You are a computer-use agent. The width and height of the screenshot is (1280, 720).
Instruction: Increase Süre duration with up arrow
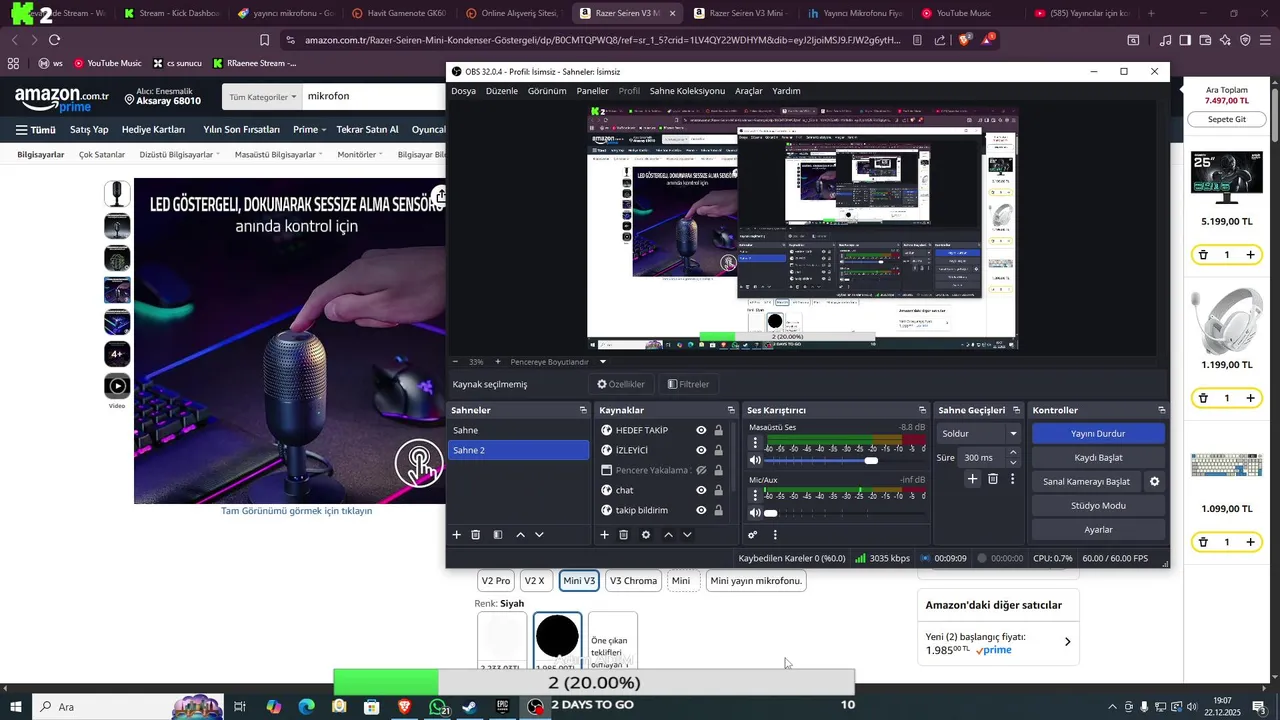tap(1013, 452)
